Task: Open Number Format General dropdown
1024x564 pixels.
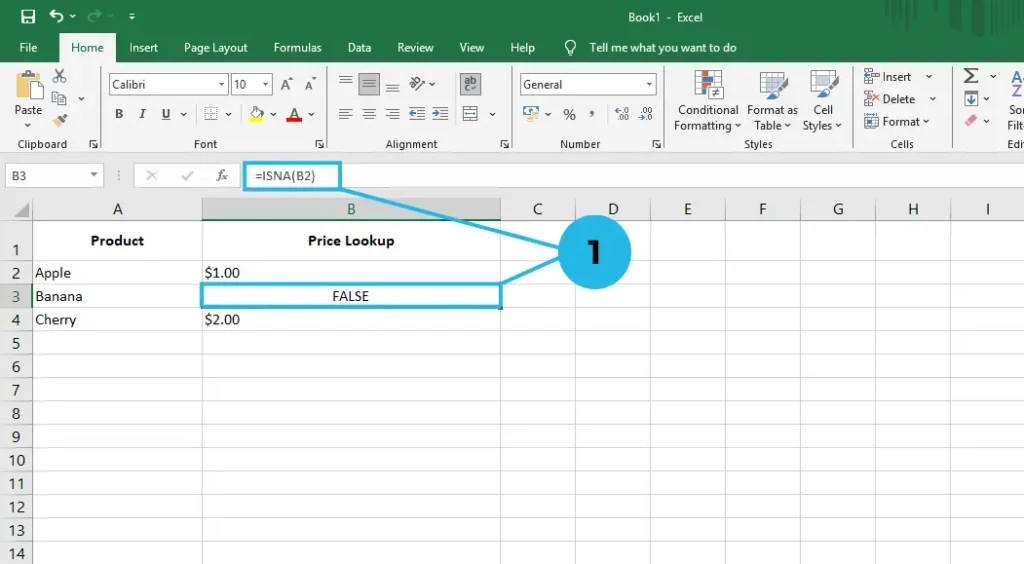Action: point(648,84)
